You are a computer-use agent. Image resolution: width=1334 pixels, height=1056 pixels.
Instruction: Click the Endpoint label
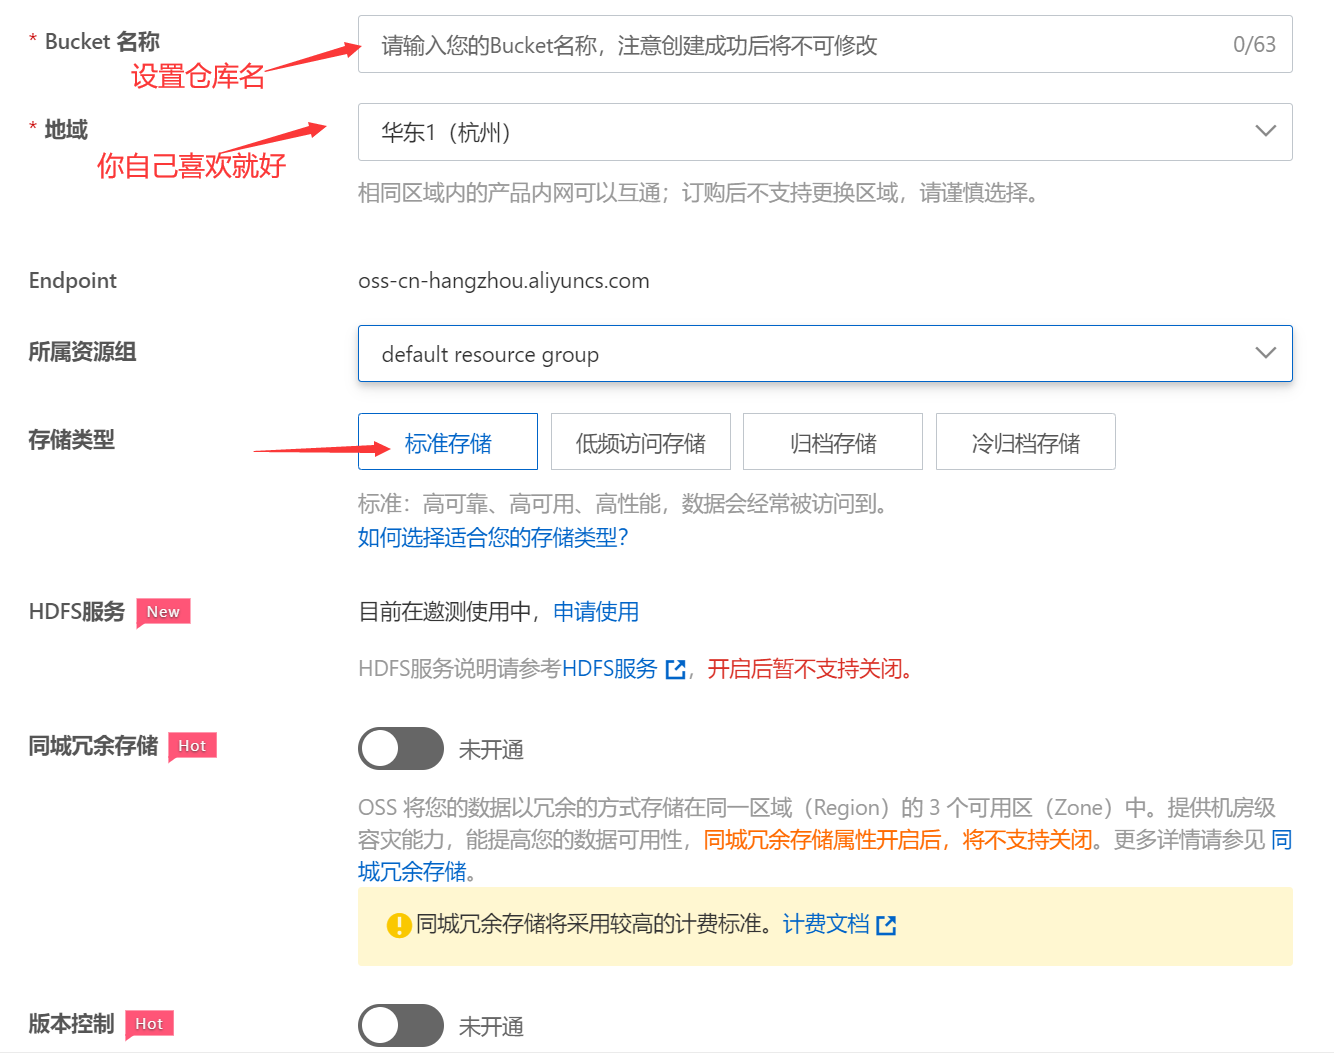tap(72, 281)
